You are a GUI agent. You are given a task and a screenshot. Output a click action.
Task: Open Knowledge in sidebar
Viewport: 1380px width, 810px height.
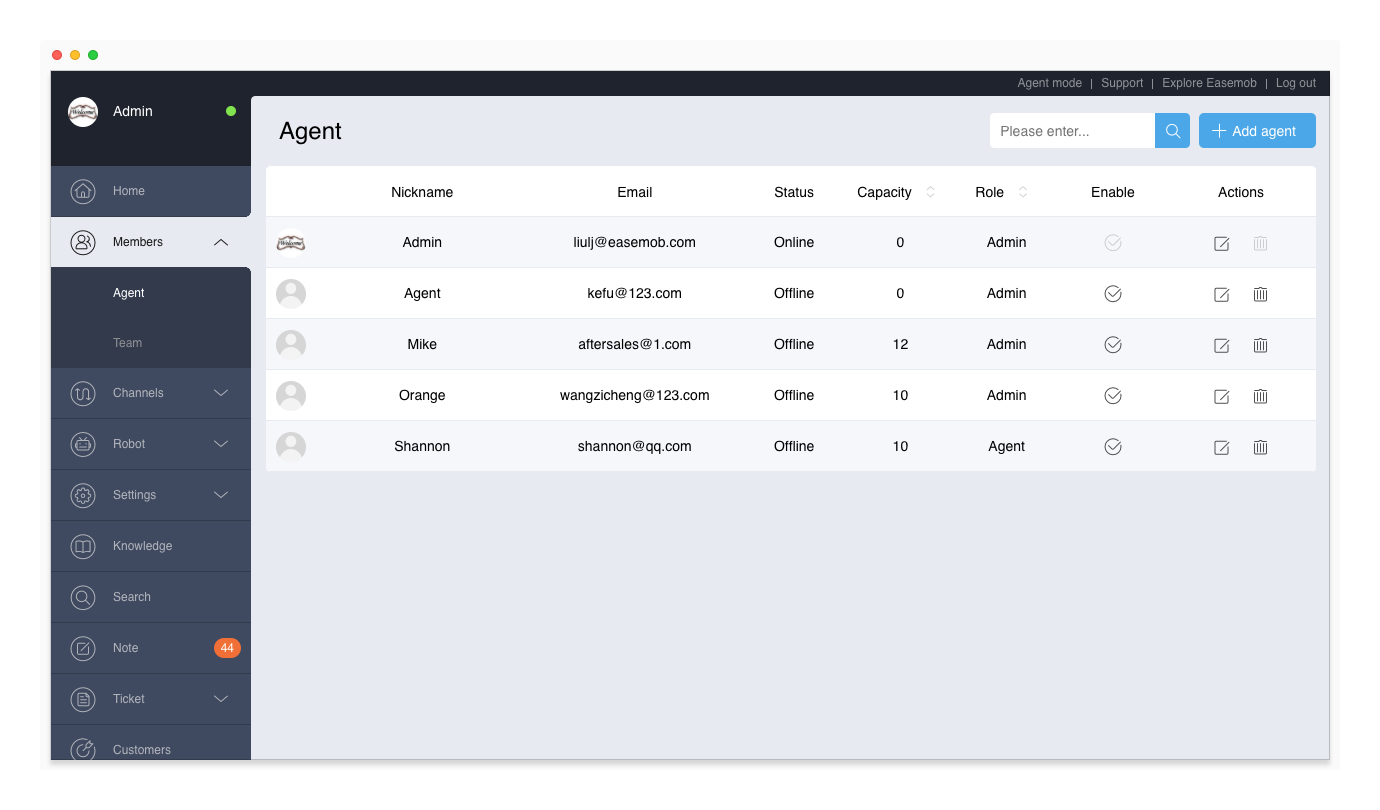(151, 546)
